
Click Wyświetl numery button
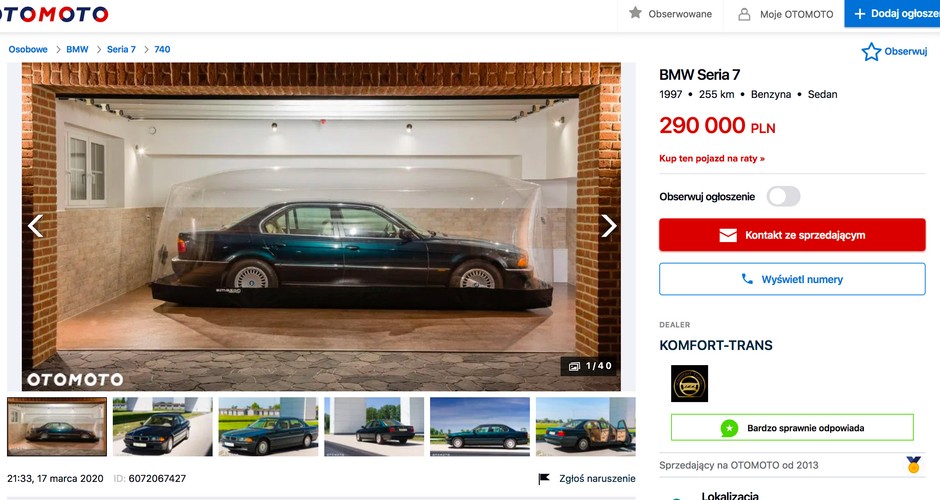tap(793, 279)
